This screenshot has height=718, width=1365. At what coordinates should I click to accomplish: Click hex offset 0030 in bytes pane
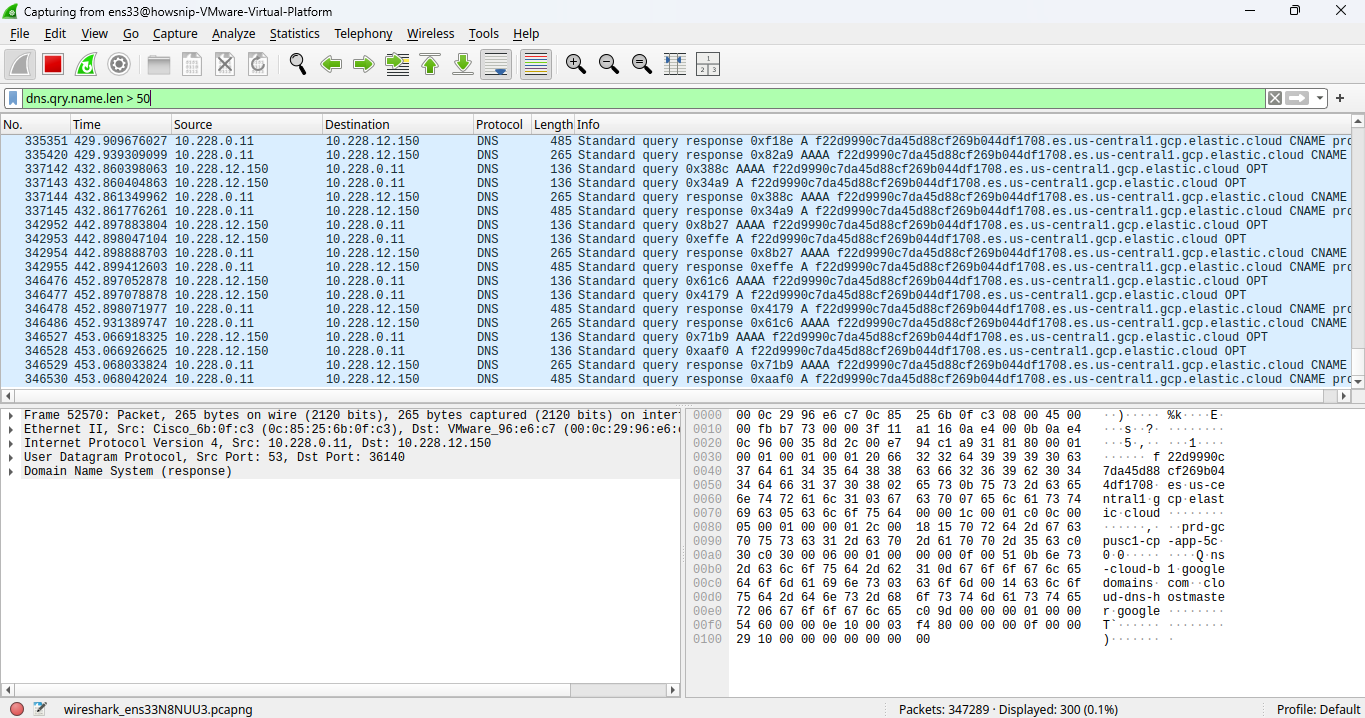coord(707,457)
